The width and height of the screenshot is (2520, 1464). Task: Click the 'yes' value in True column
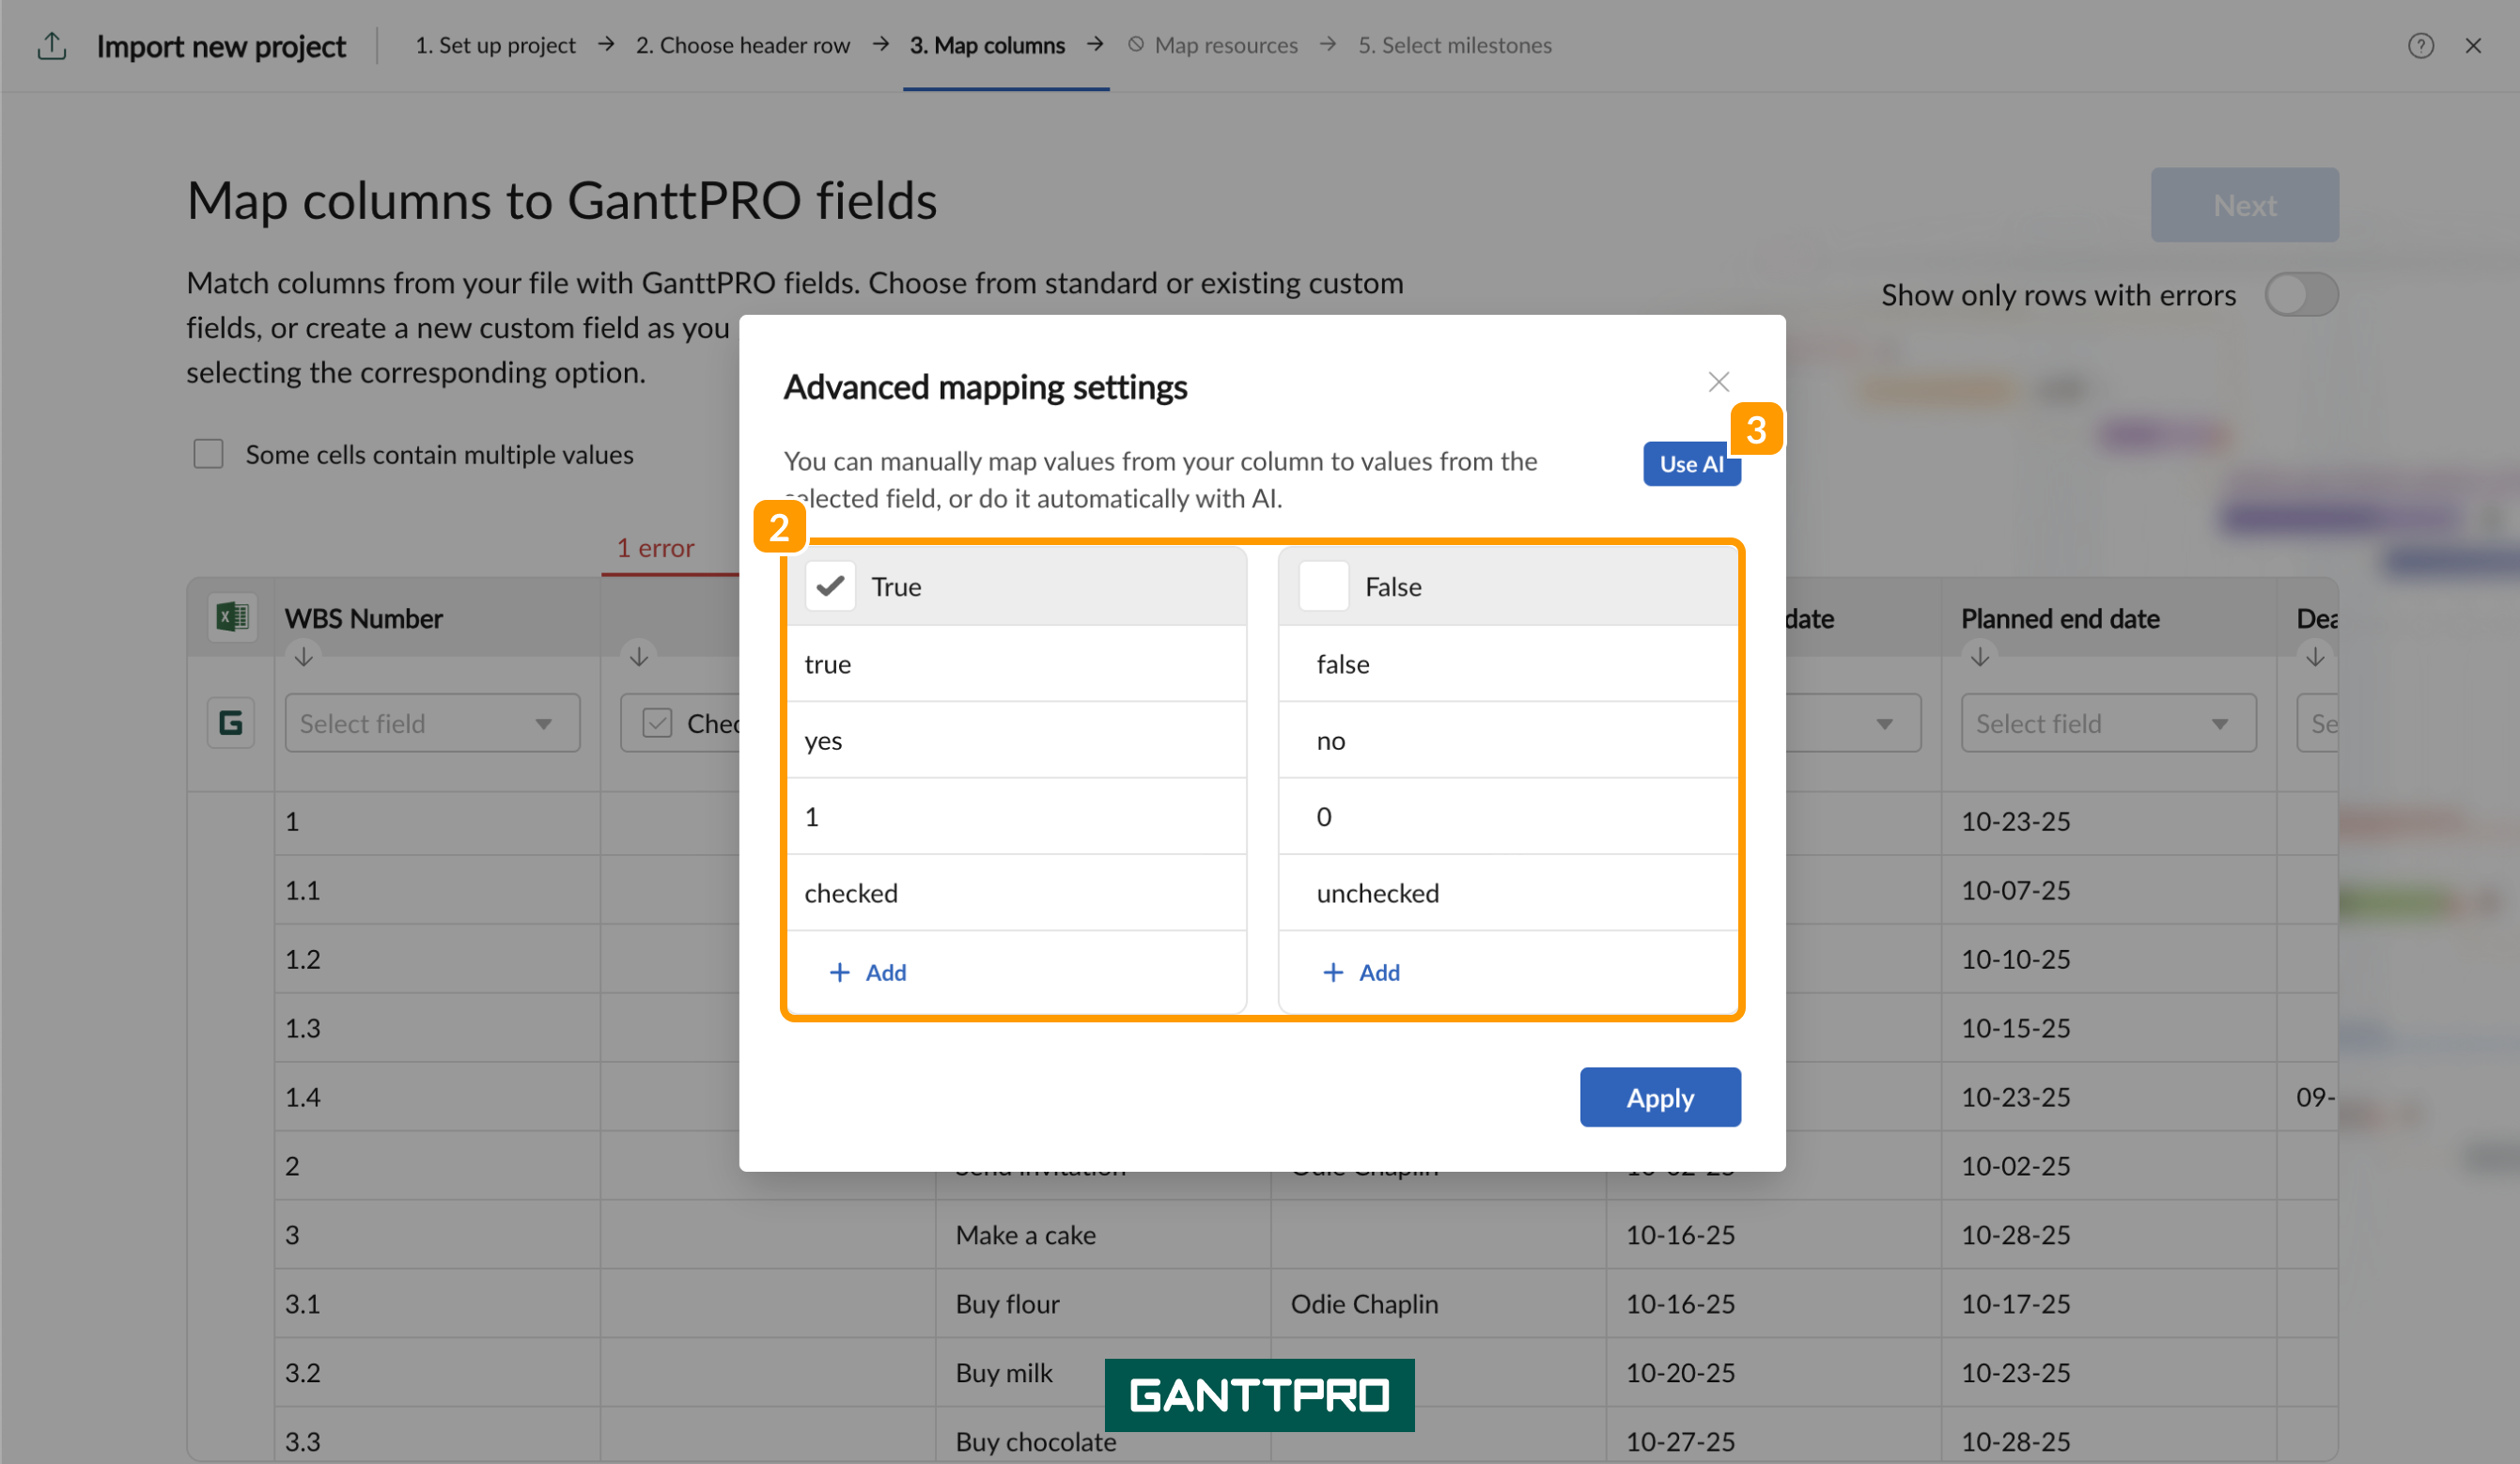tap(1016, 740)
